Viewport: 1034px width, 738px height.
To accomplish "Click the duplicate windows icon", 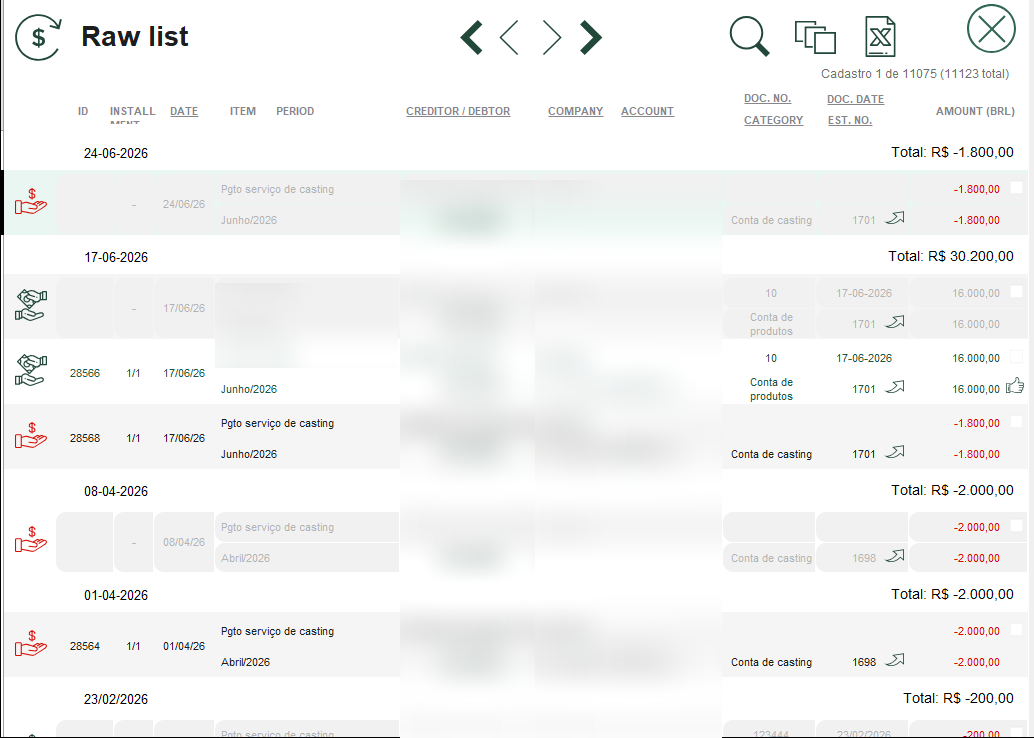I will pyautogui.click(x=815, y=37).
